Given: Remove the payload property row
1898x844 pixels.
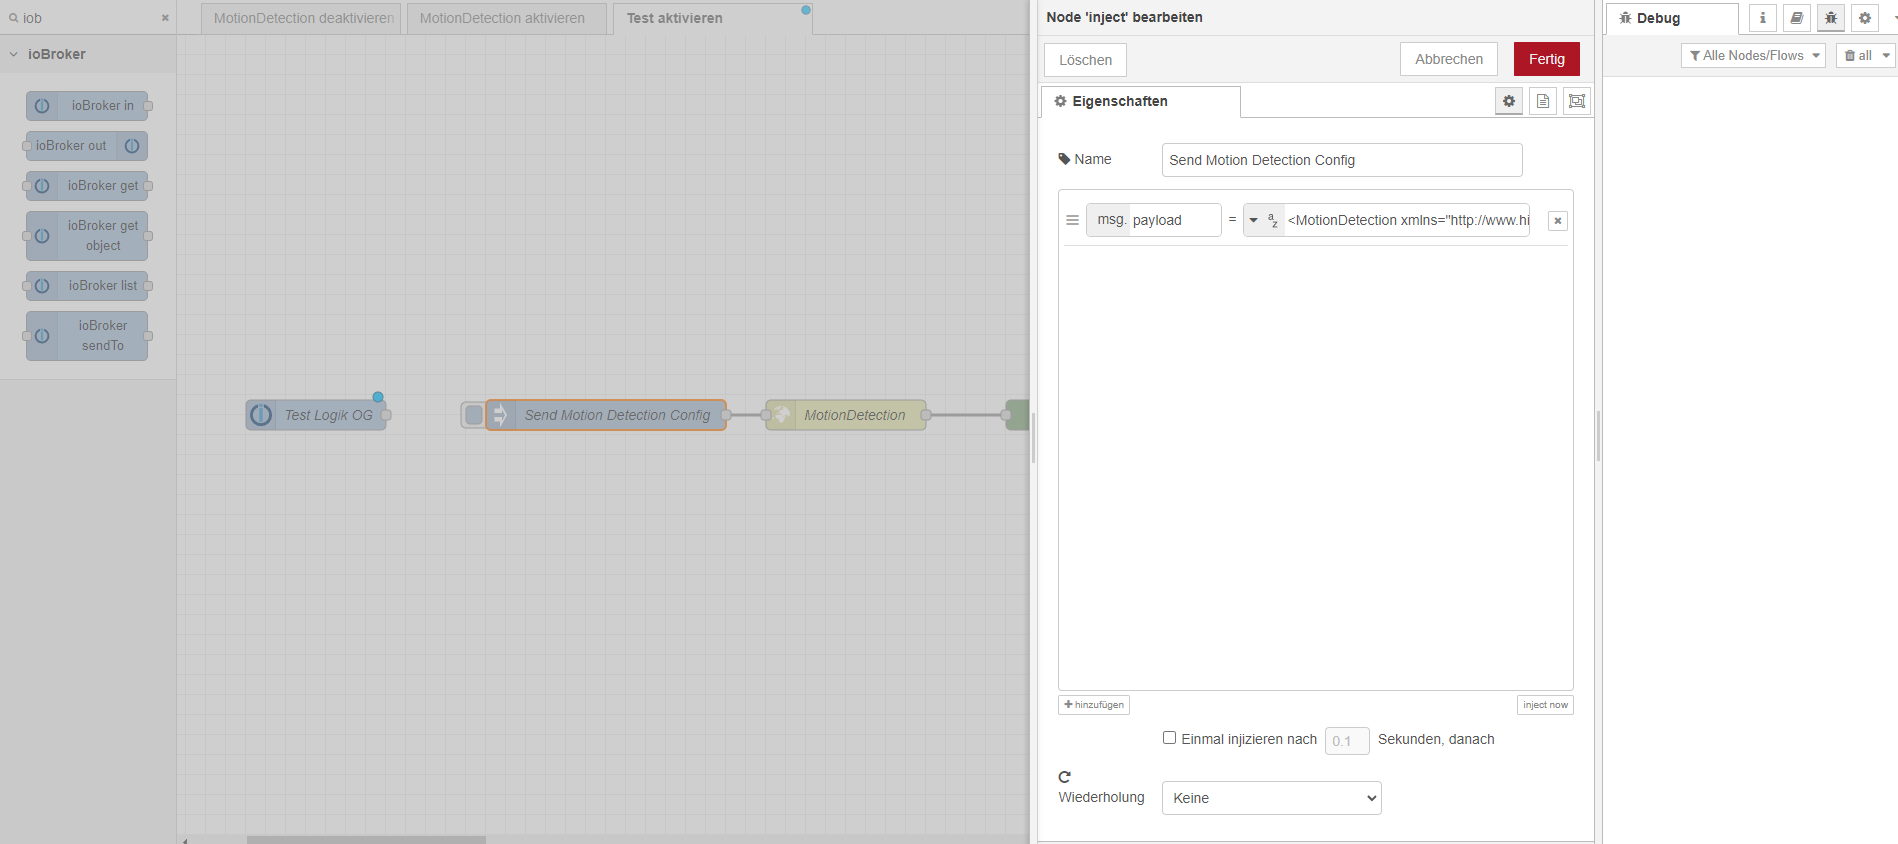Looking at the screenshot, I should pos(1557,221).
